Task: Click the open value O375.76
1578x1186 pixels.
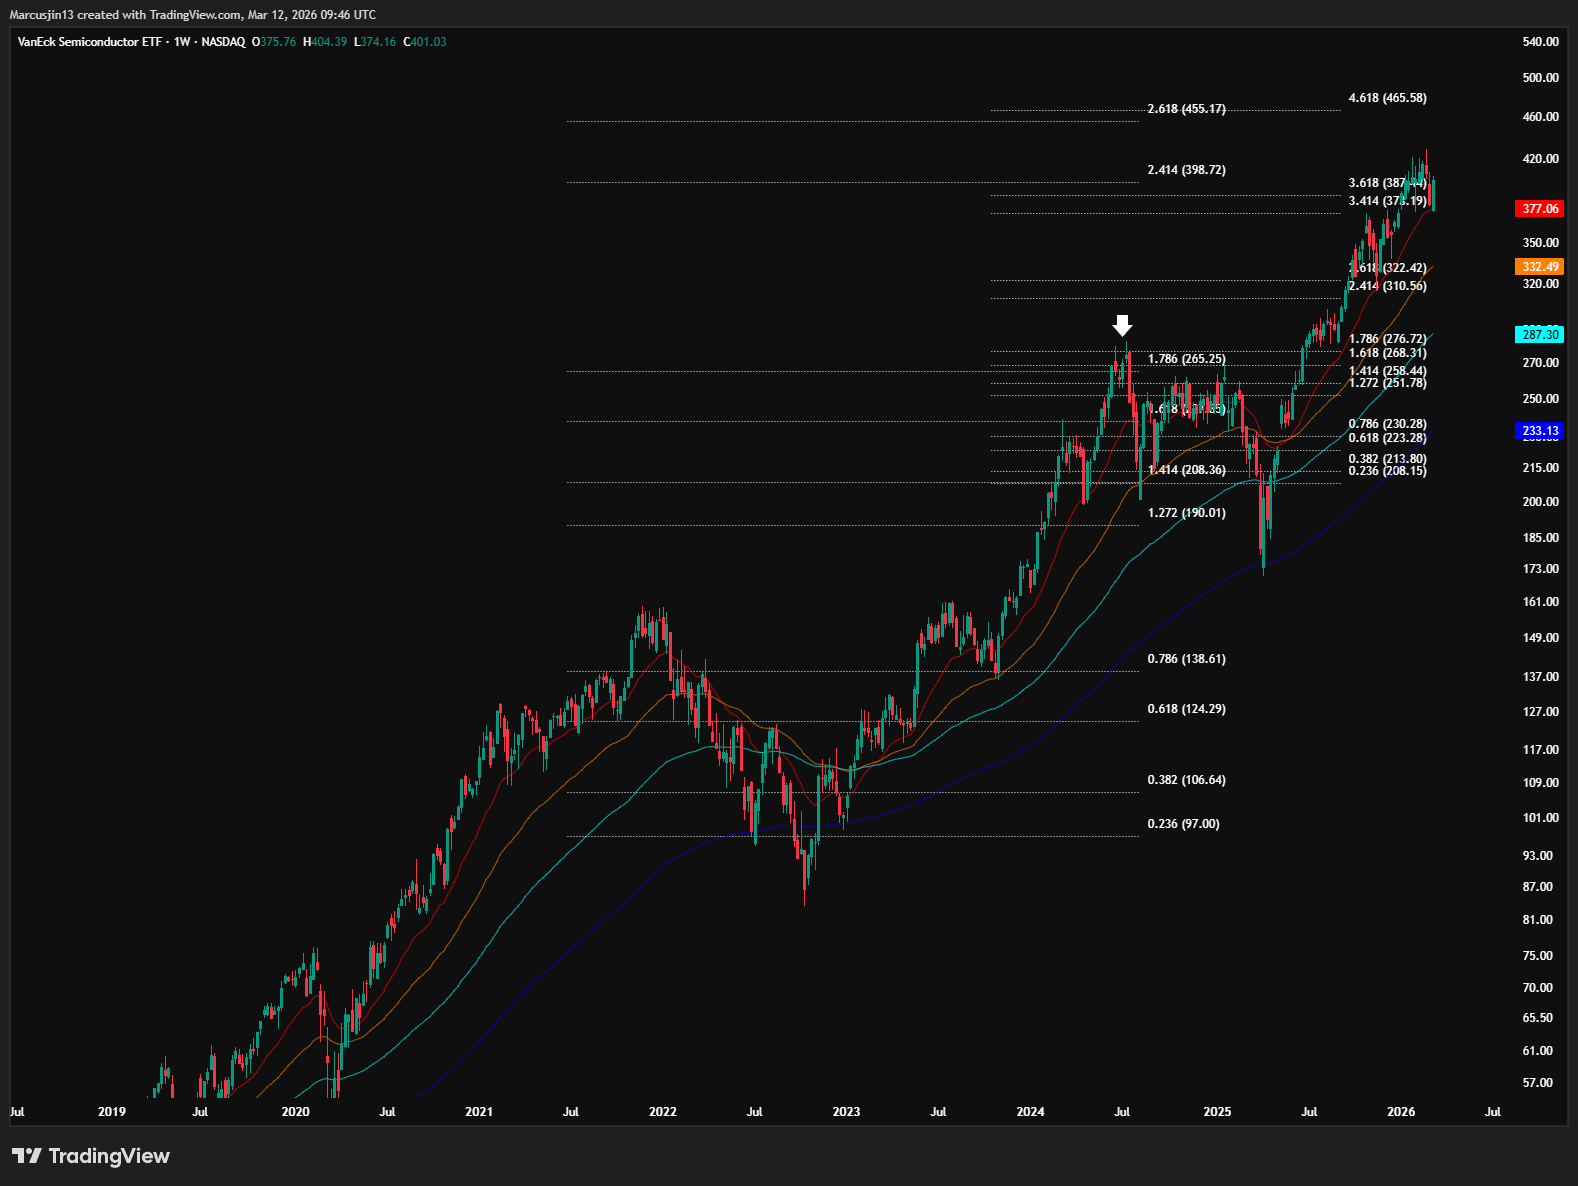Action: (274, 42)
